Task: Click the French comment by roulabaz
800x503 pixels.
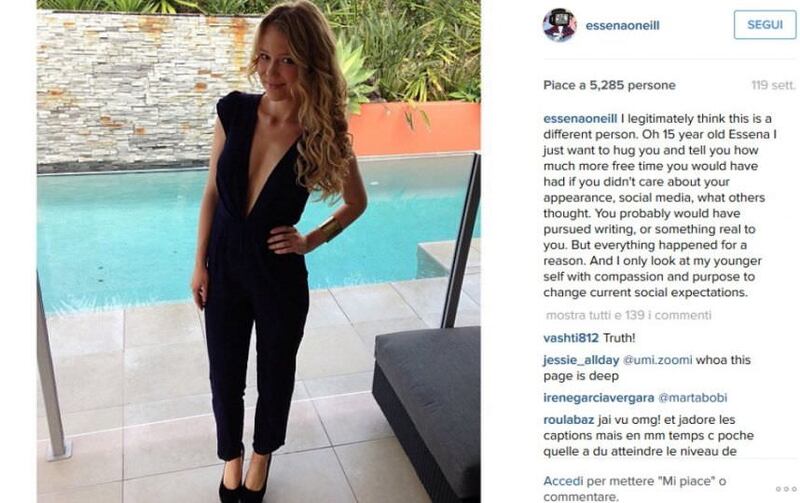Action: pyautogui.click(x=648, y=436)
